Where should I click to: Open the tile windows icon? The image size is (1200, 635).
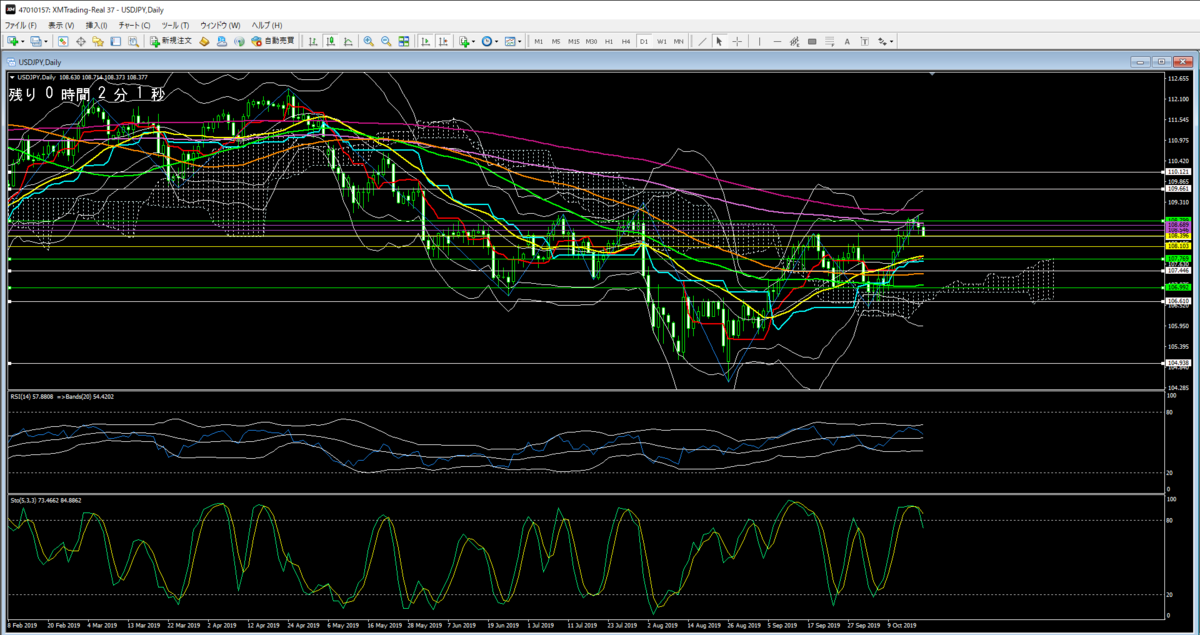[x=403, y=41]
